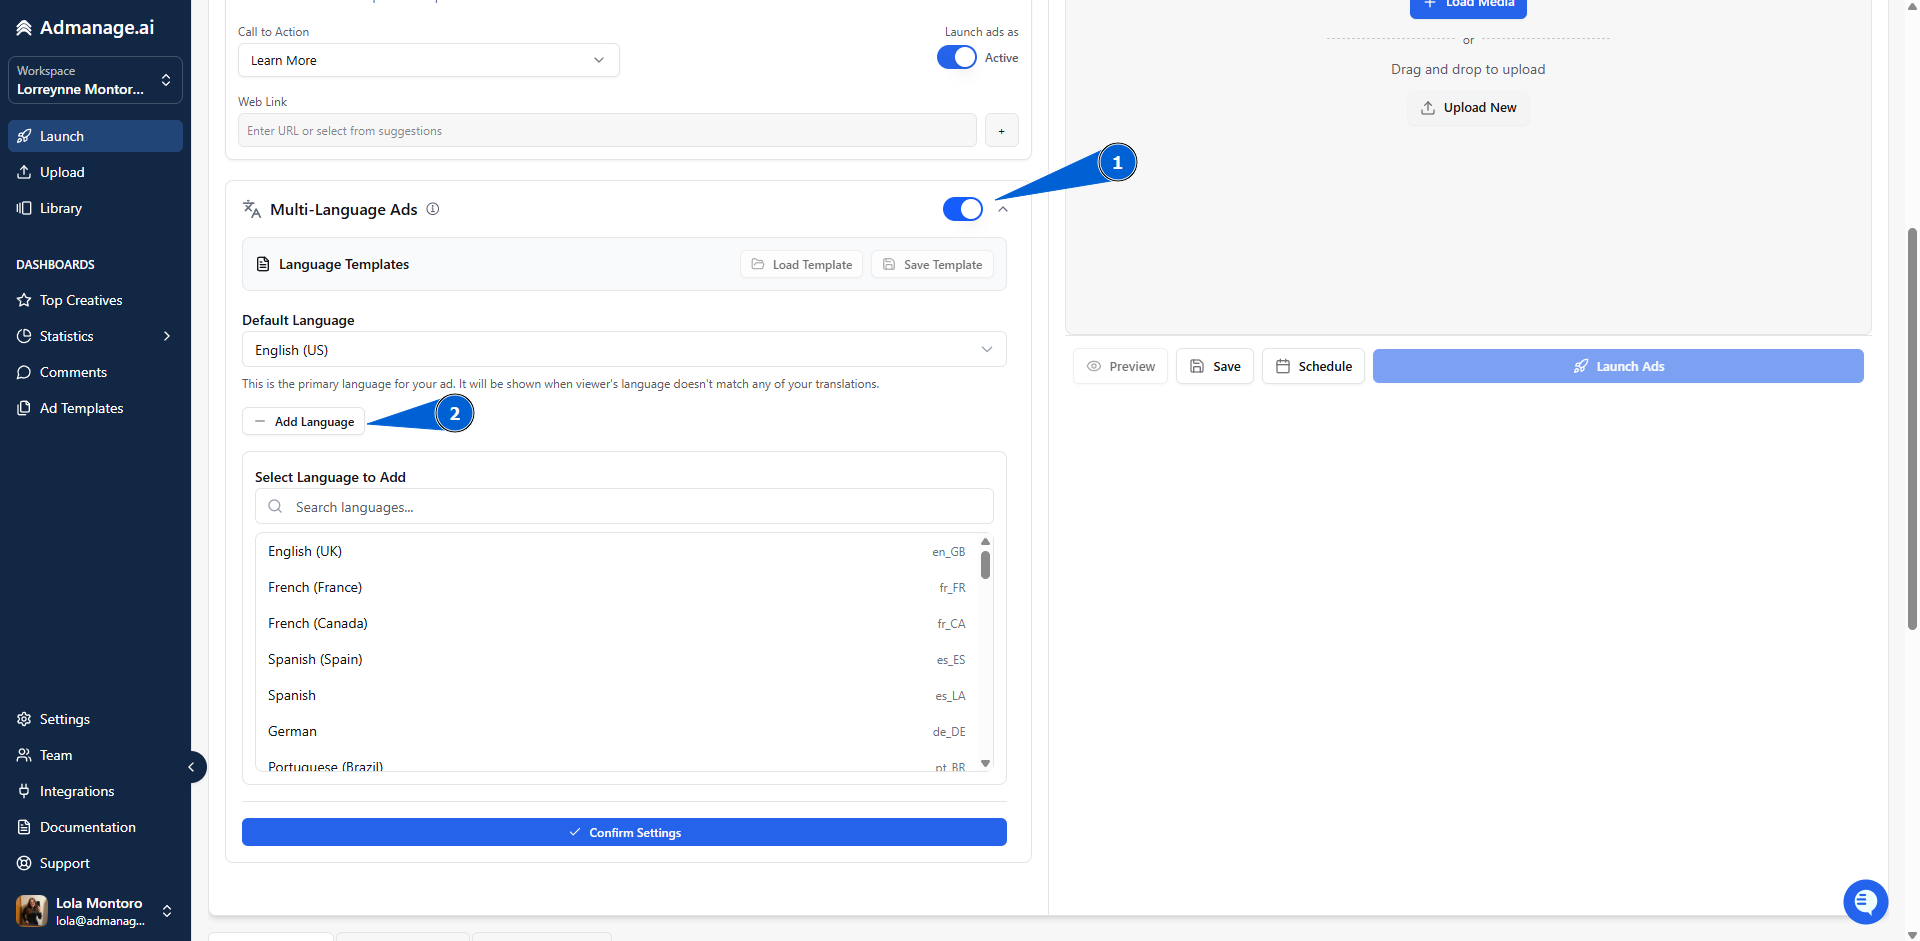
Task: Click the plus button beside Web Link
Action: pyautogui.click(x=1001, y=130)
